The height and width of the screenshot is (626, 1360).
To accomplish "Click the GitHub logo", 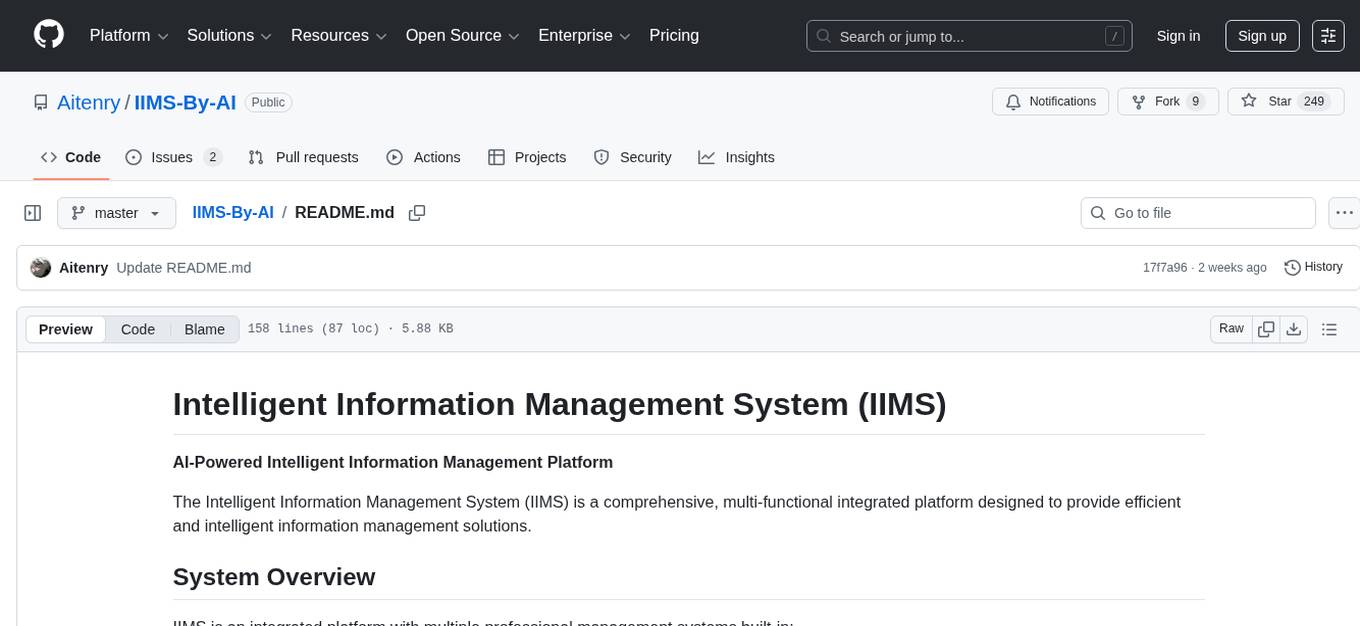I will coord(48,35).
